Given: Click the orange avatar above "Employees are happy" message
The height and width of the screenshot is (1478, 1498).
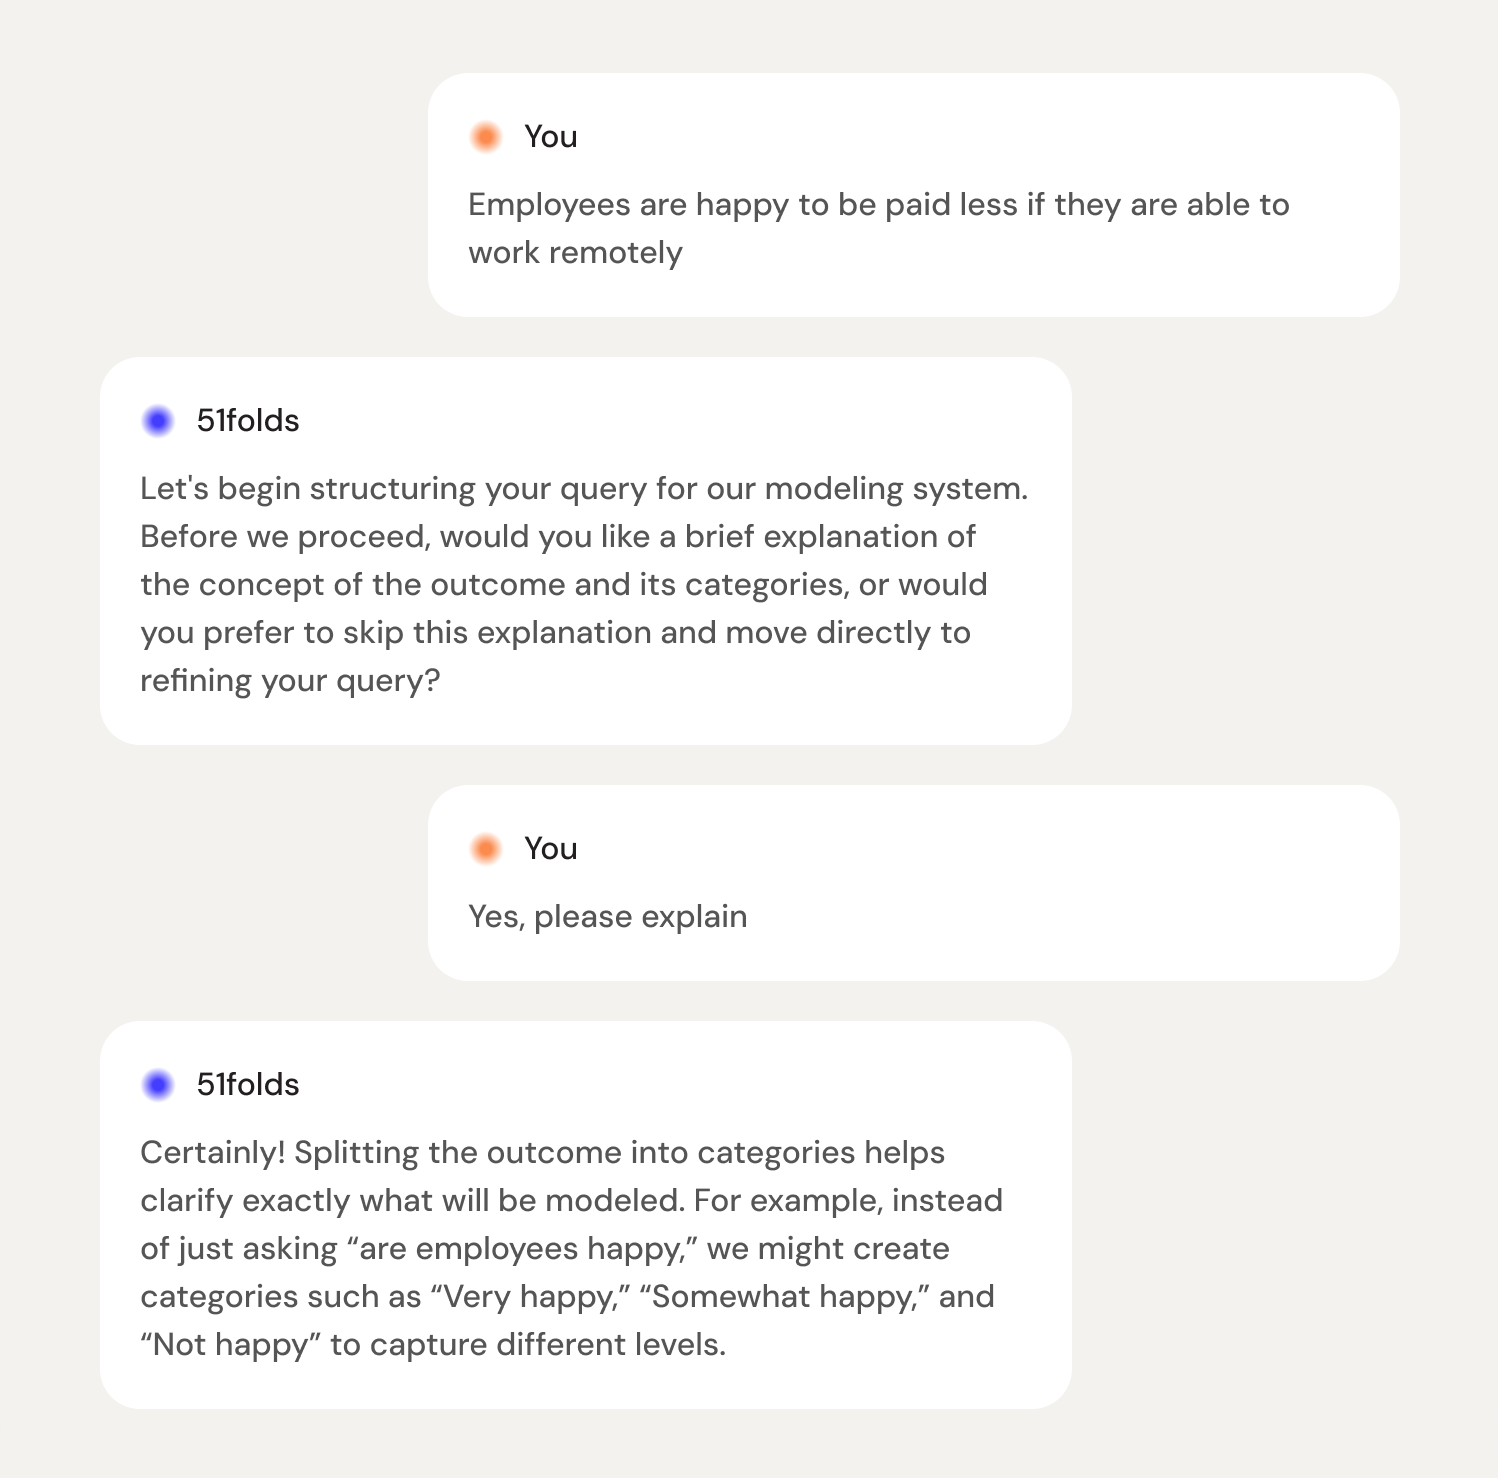Looking at the screenshot, I should [486, 137].
